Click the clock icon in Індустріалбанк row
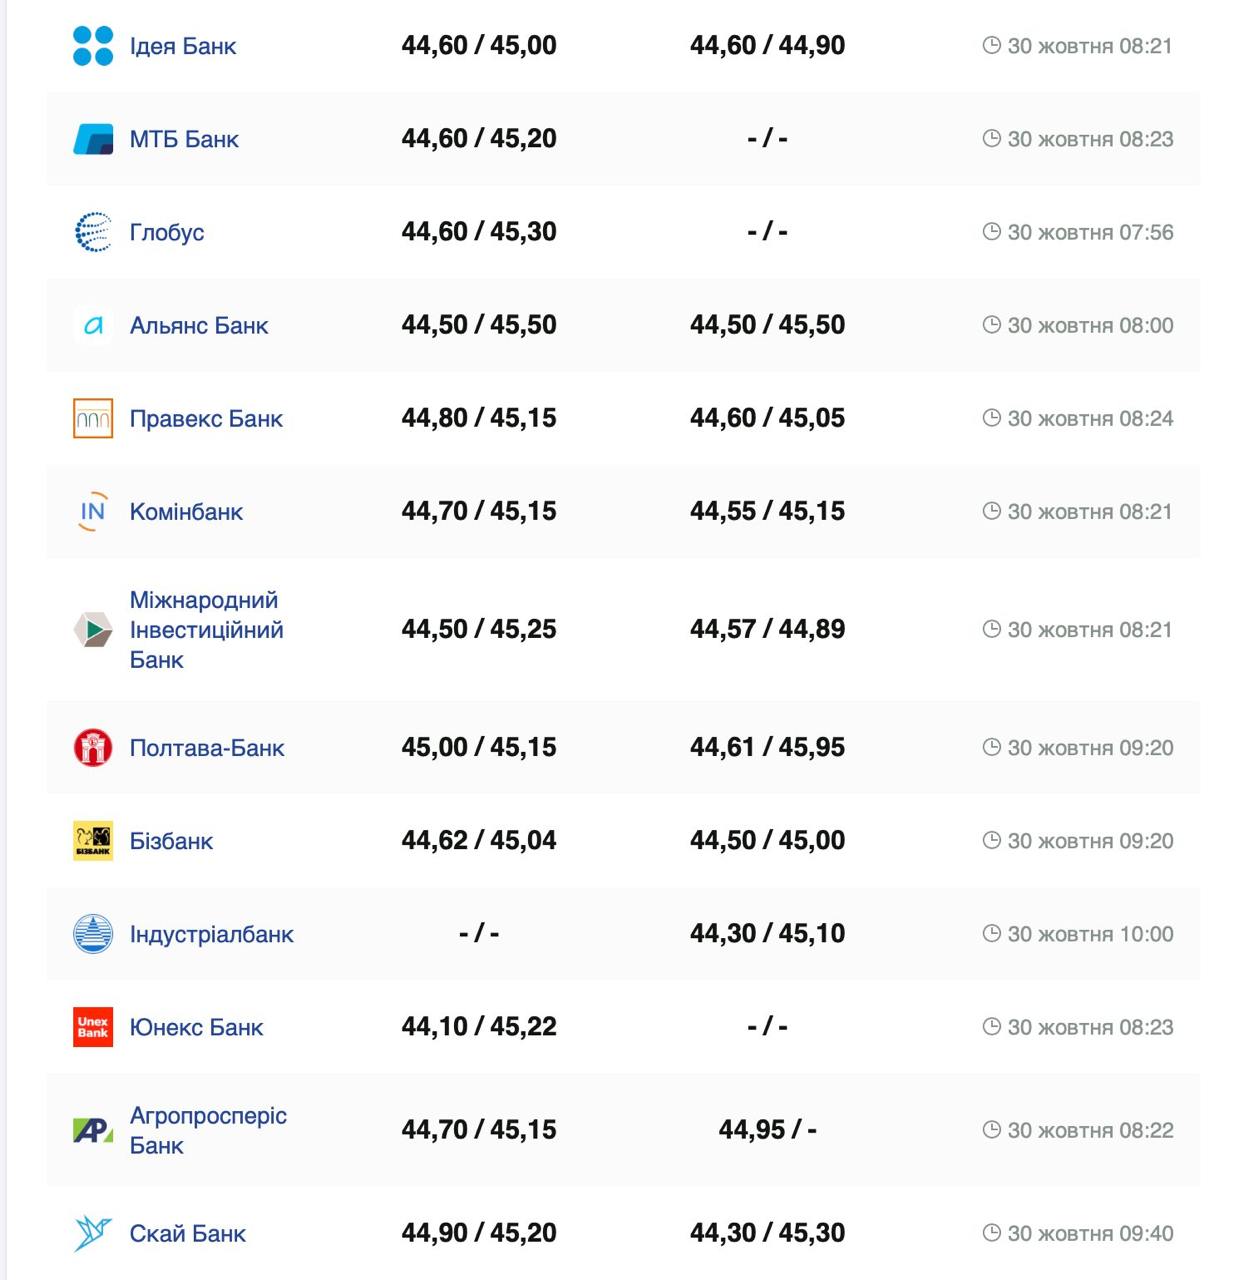Screen dimensions: 1234x1280 tap(991, 934)
